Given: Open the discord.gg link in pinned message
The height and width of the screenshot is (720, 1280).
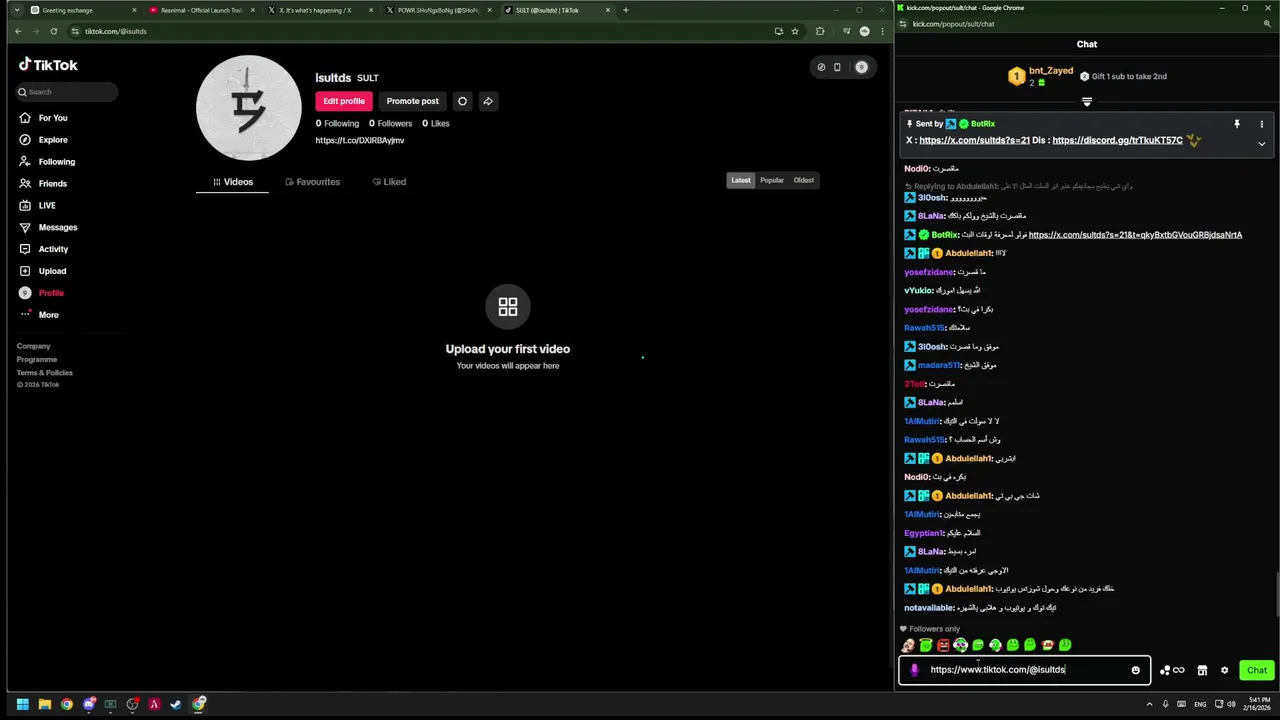Looking at the screenshot, I should [x=1117, y=141].
